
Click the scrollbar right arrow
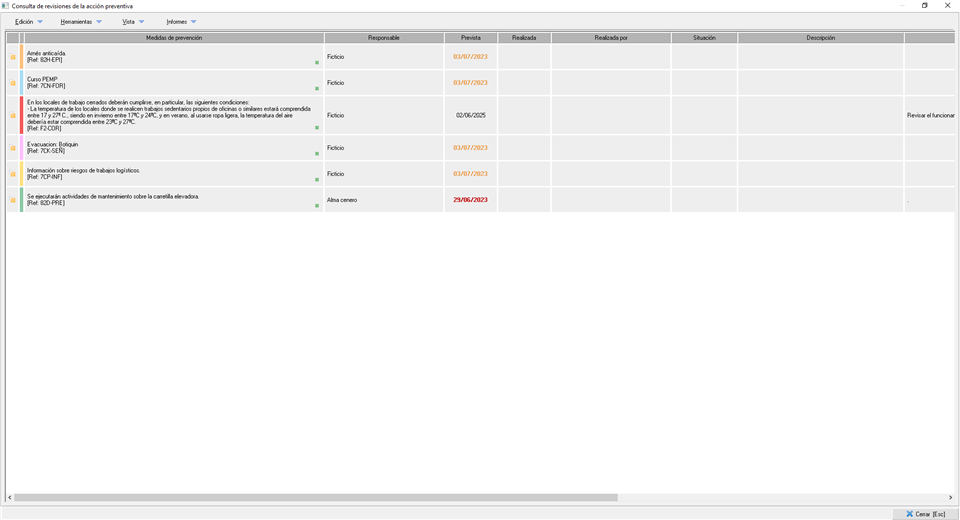pos(951,498)
